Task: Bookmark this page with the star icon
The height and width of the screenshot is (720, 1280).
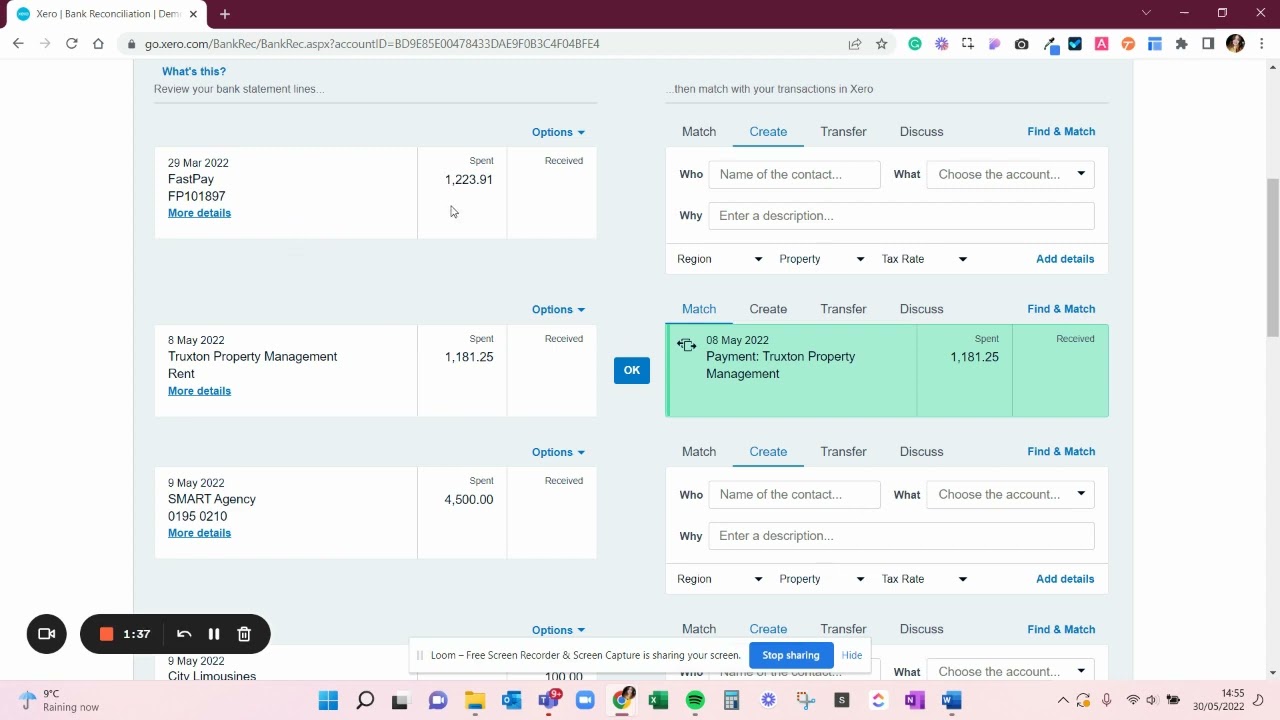Action: (x=881, y=44)
